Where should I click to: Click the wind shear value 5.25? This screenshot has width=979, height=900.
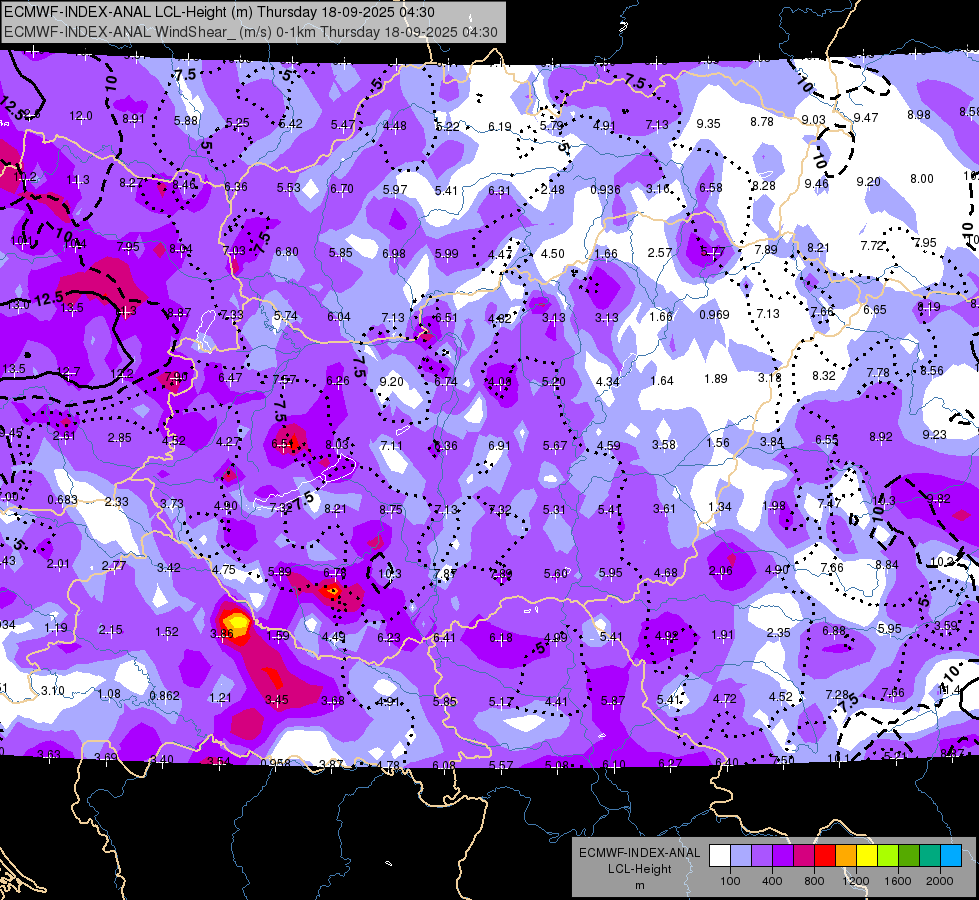(x=237, y=123)
